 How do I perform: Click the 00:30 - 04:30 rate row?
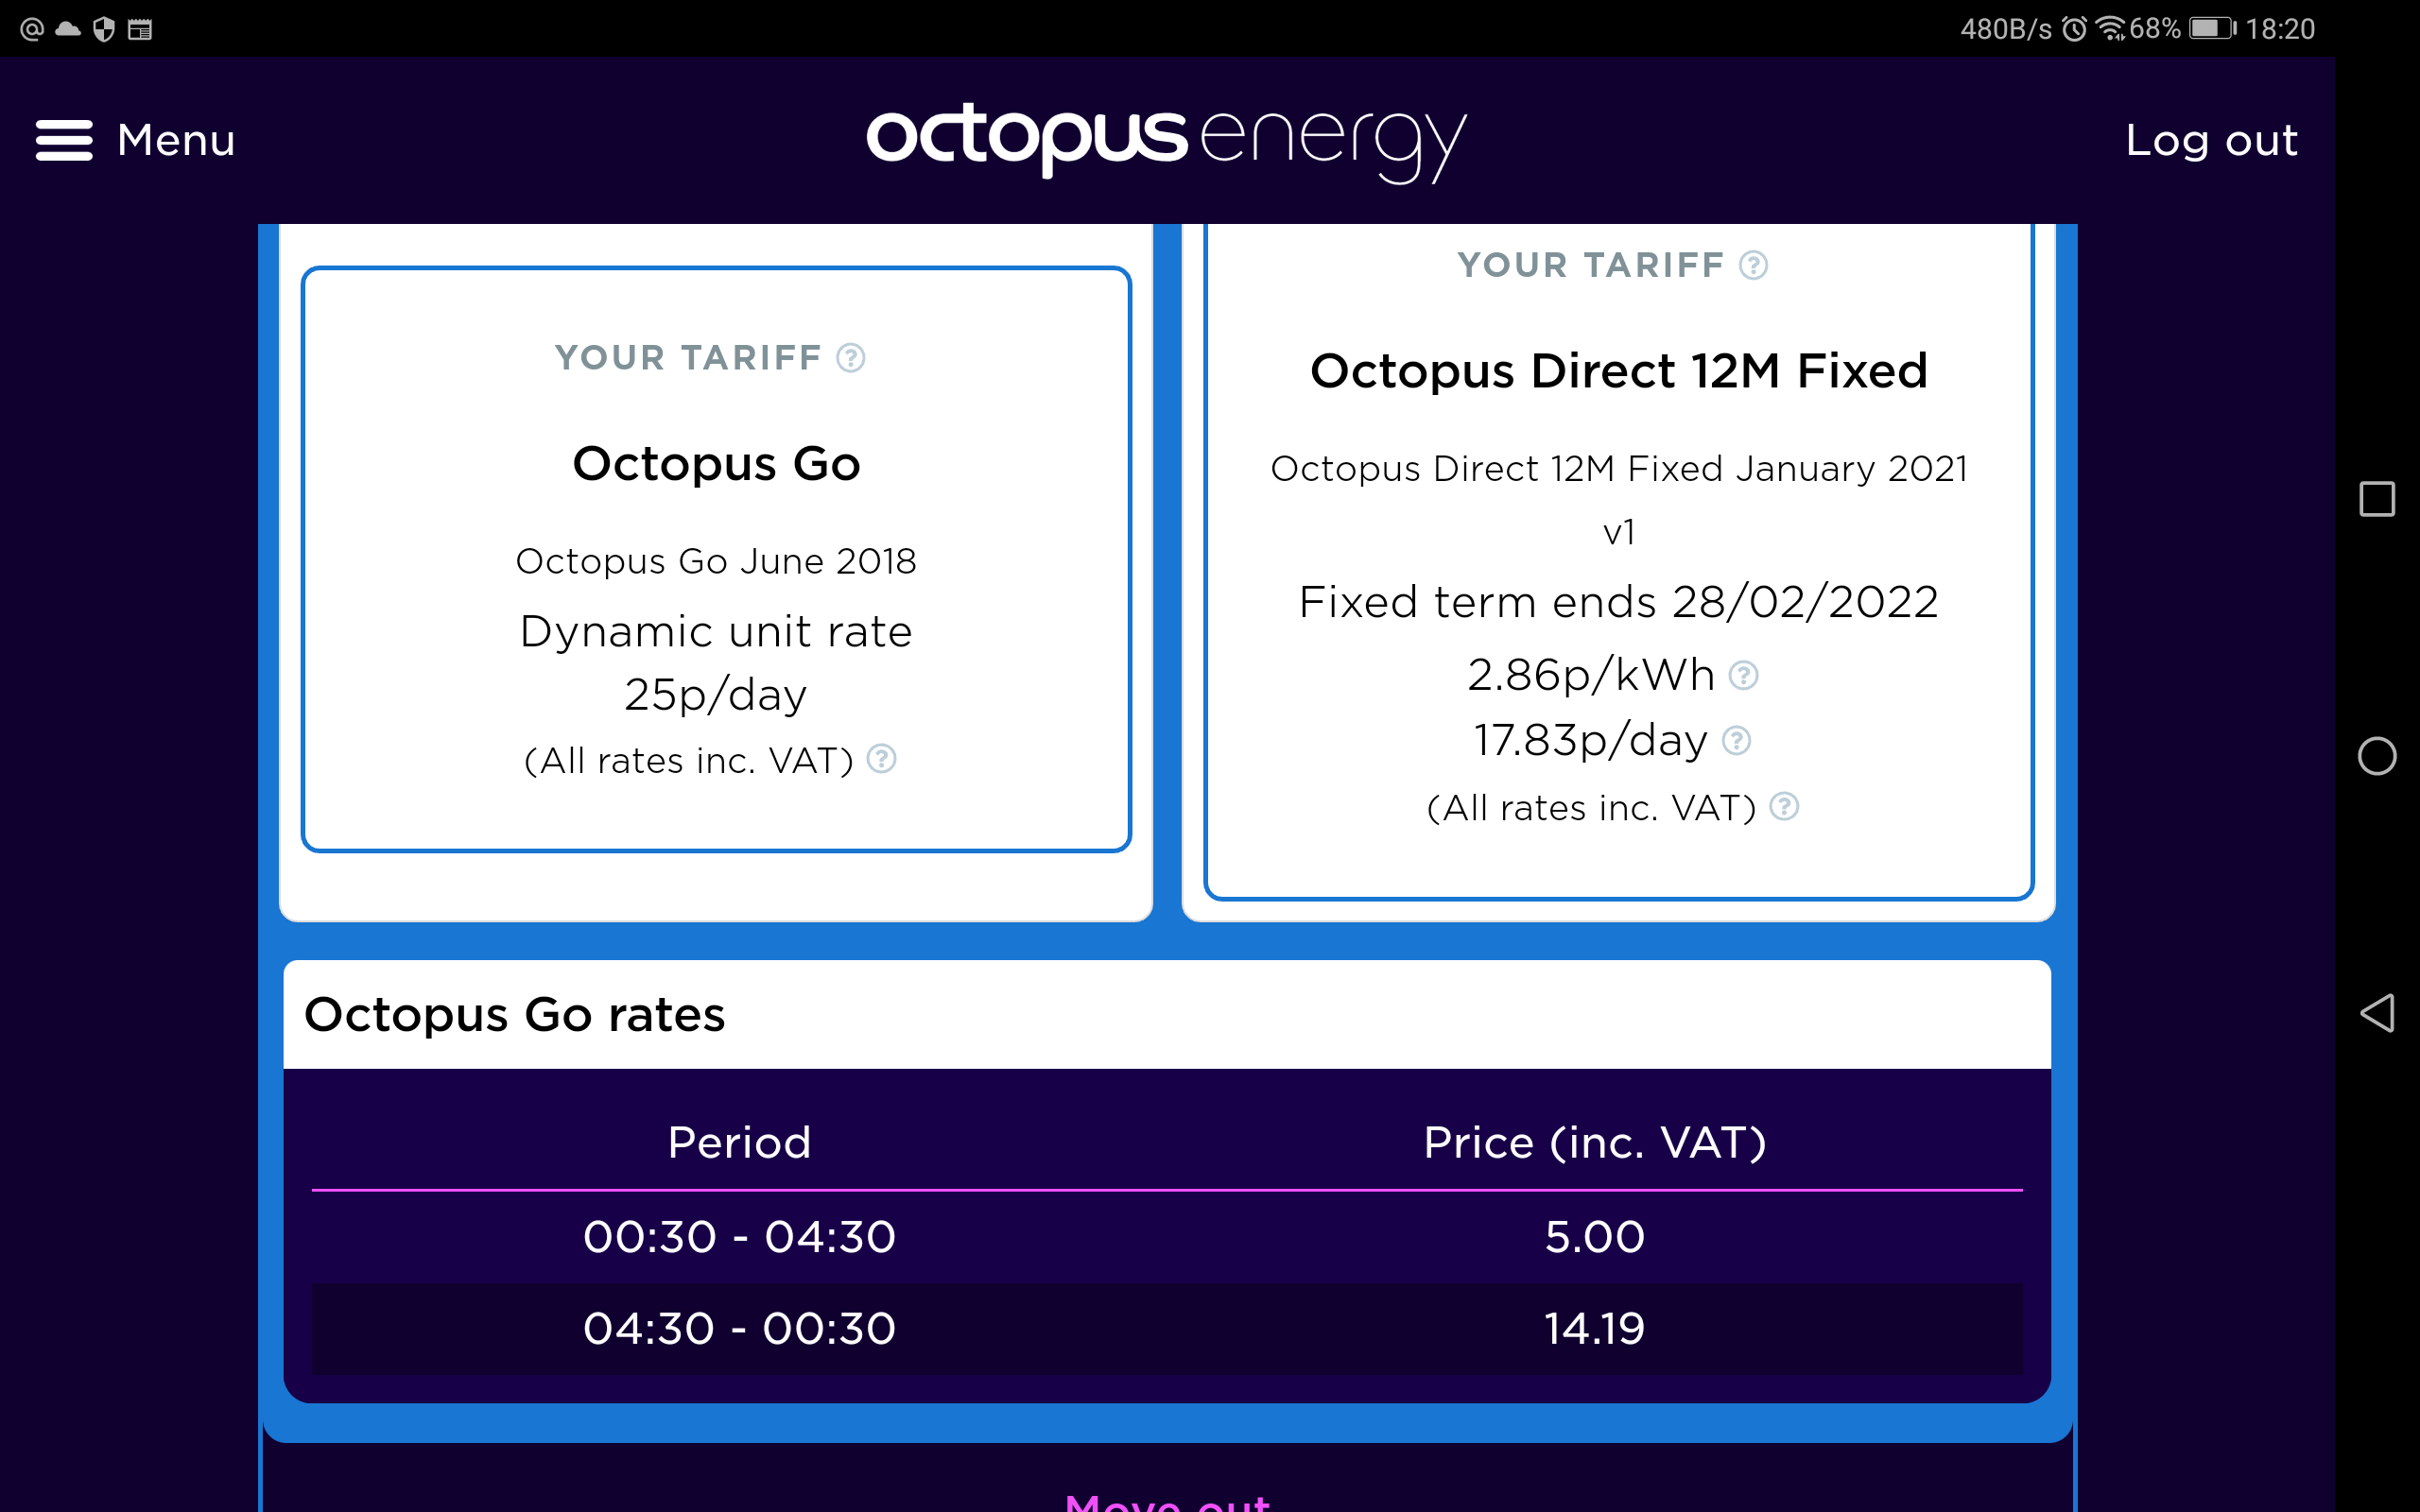click(1167, 1237)
